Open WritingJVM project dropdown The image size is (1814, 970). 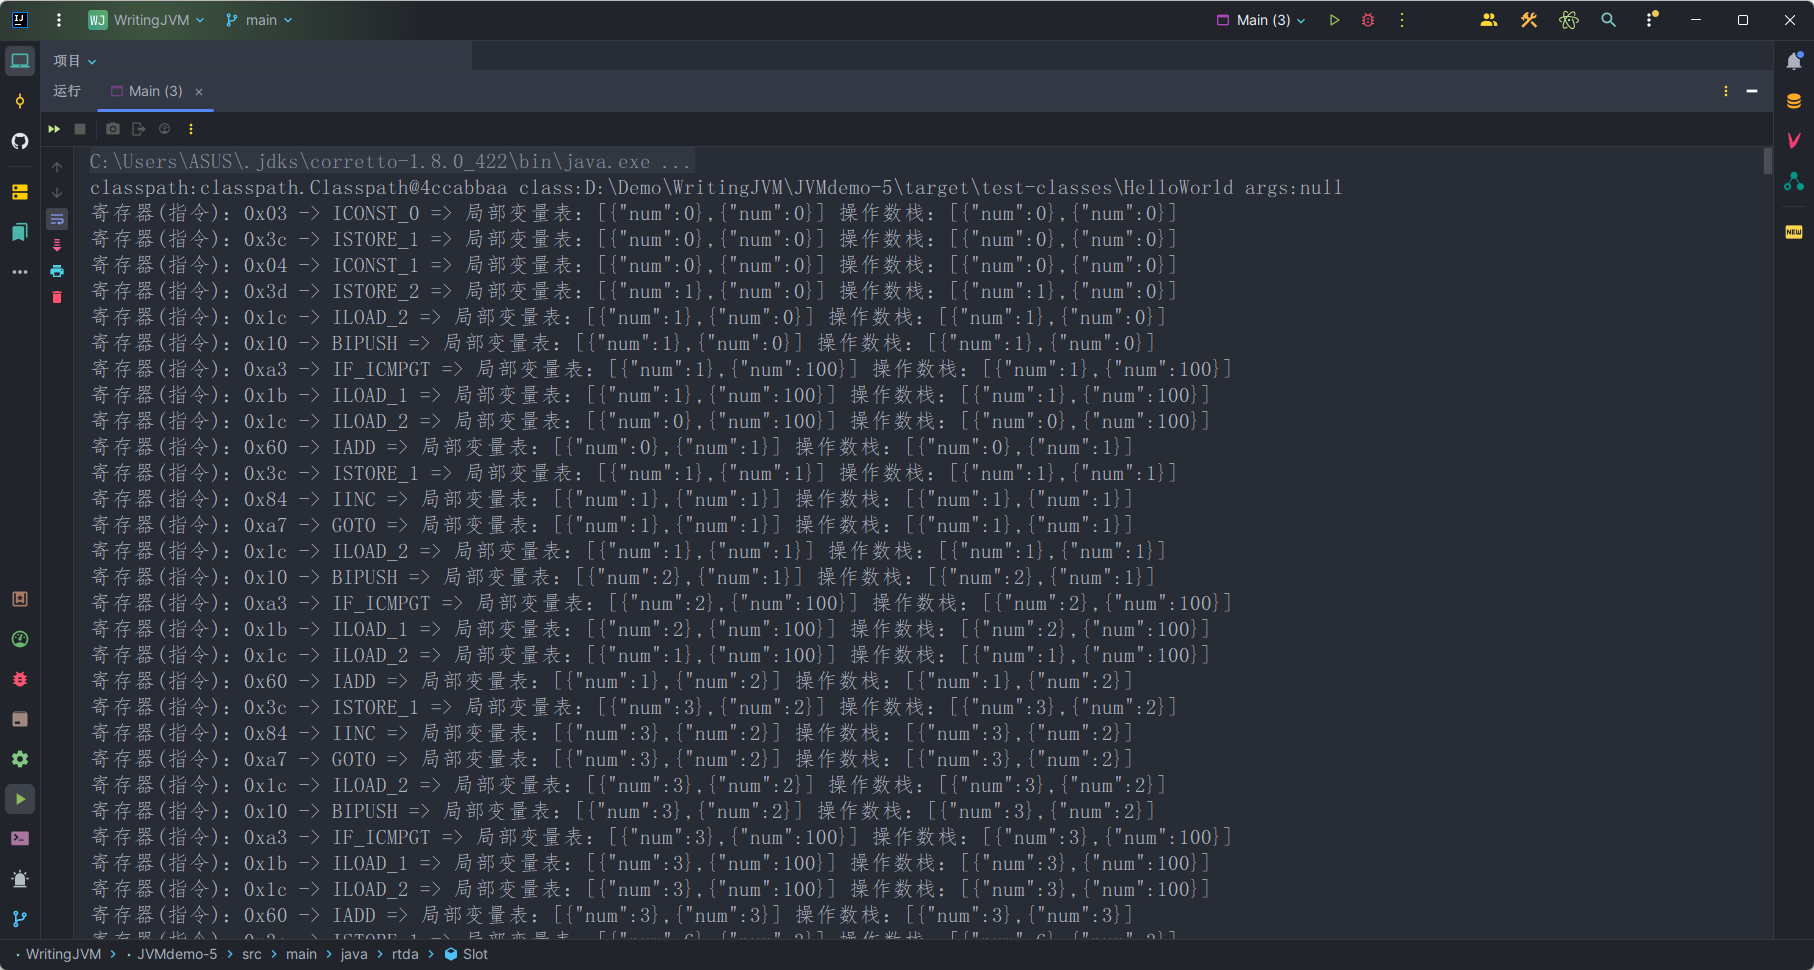tap(146, 20)
